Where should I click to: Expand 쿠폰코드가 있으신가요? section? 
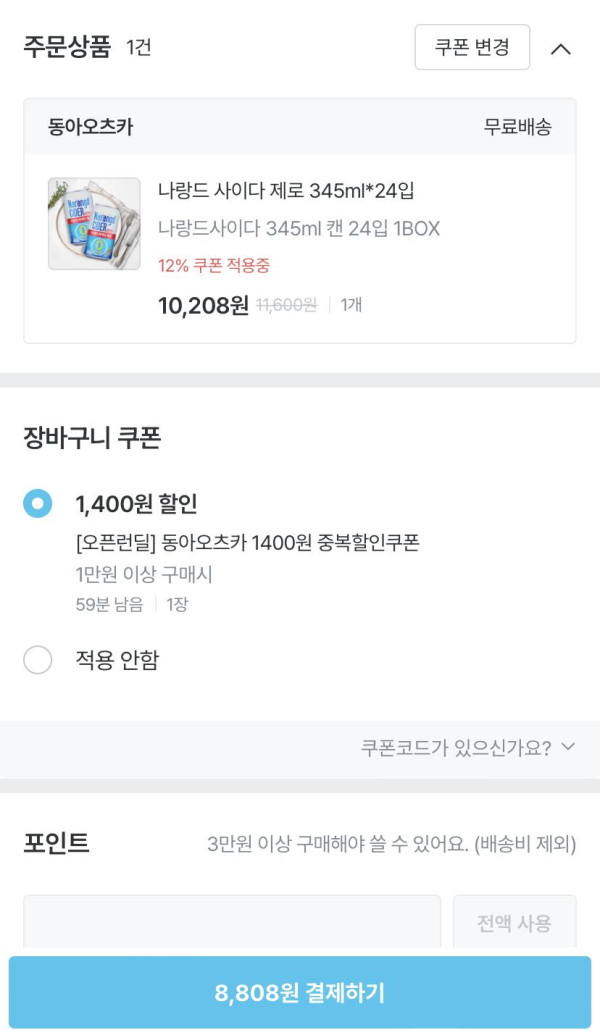[468, 747]
